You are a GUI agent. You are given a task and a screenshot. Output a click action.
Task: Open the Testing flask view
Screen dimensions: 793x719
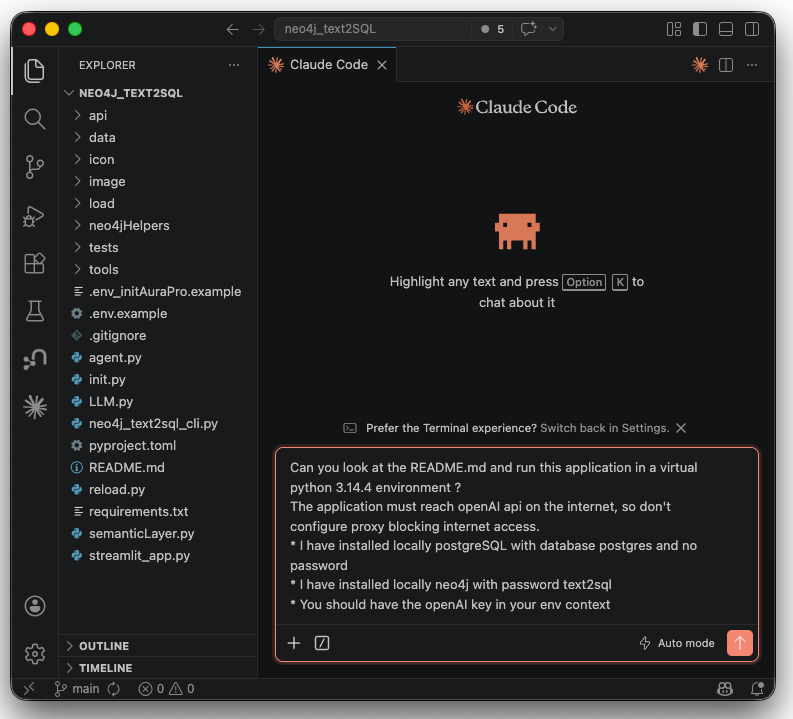[34, 310]
